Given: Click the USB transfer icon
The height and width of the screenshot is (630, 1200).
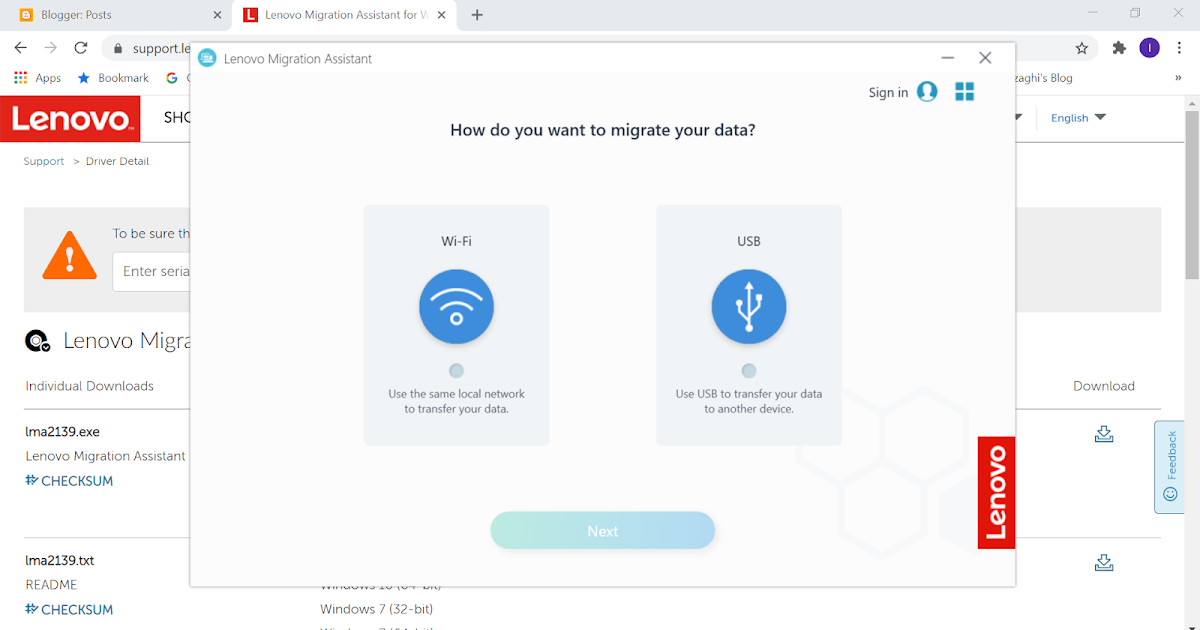Looking at the screenshot, I should [749, 307].
